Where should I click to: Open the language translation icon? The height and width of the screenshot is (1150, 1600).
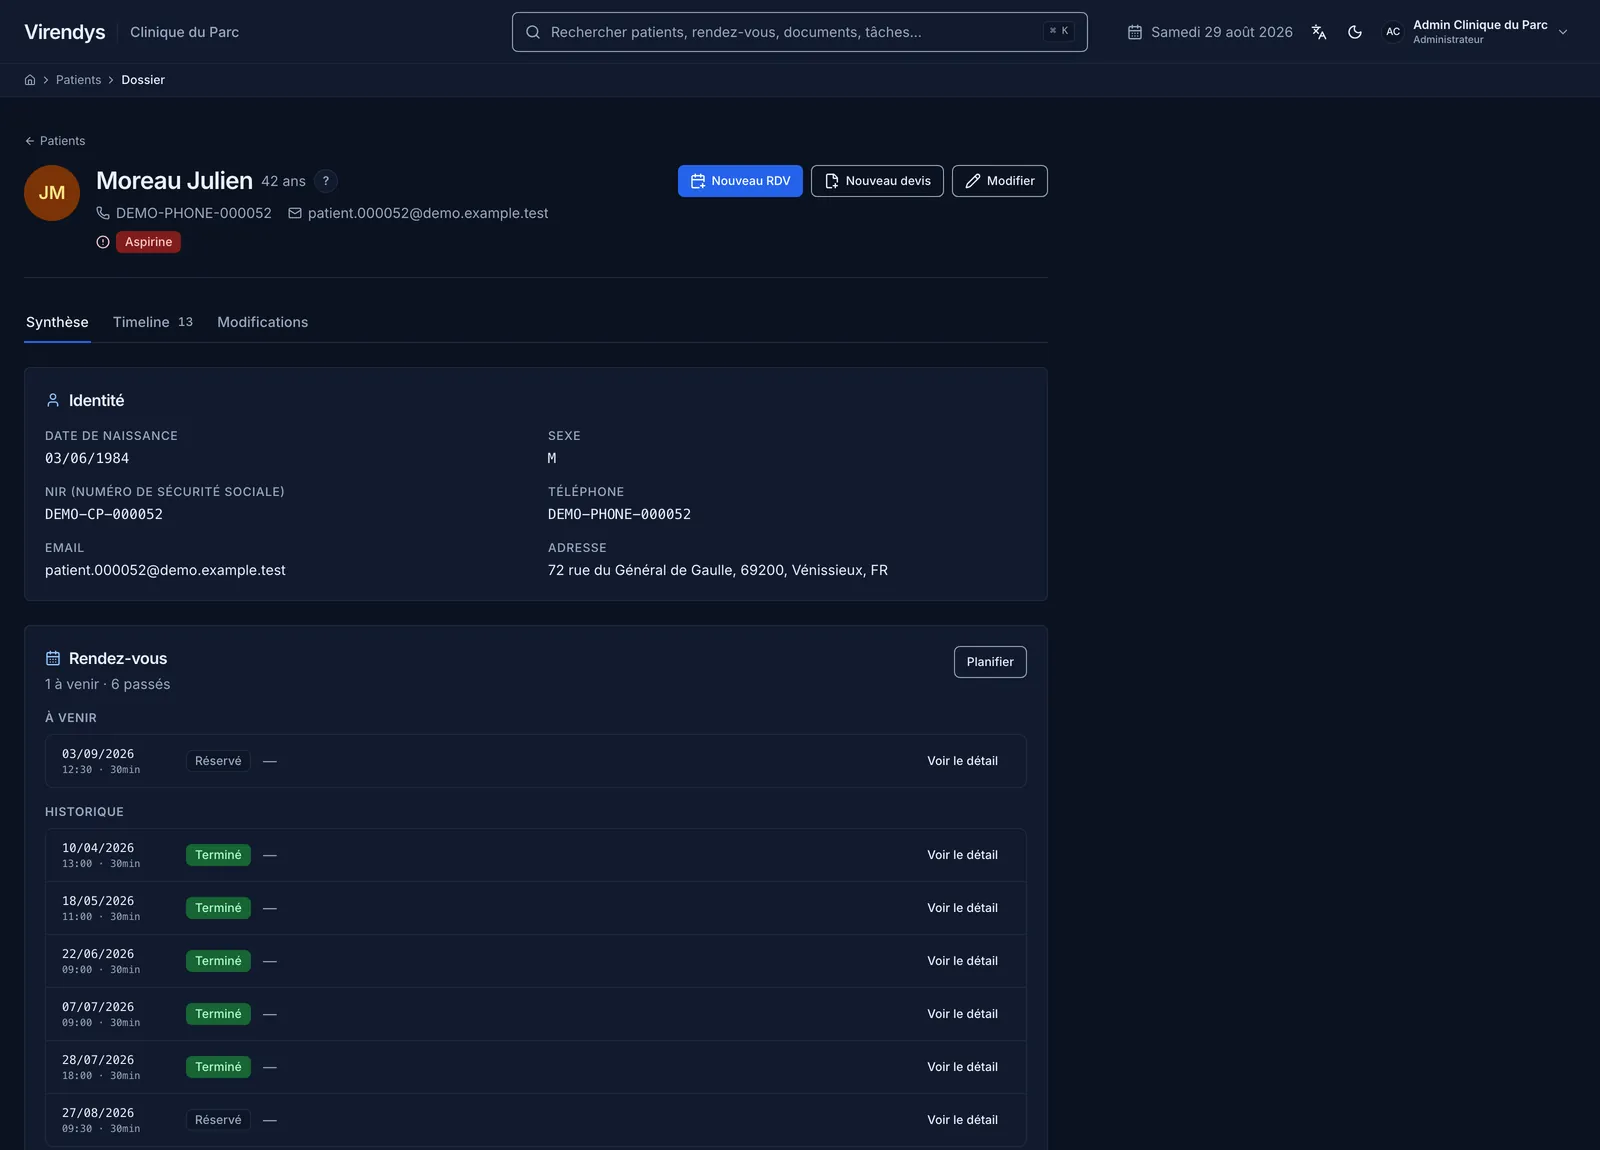[1319, 32]
